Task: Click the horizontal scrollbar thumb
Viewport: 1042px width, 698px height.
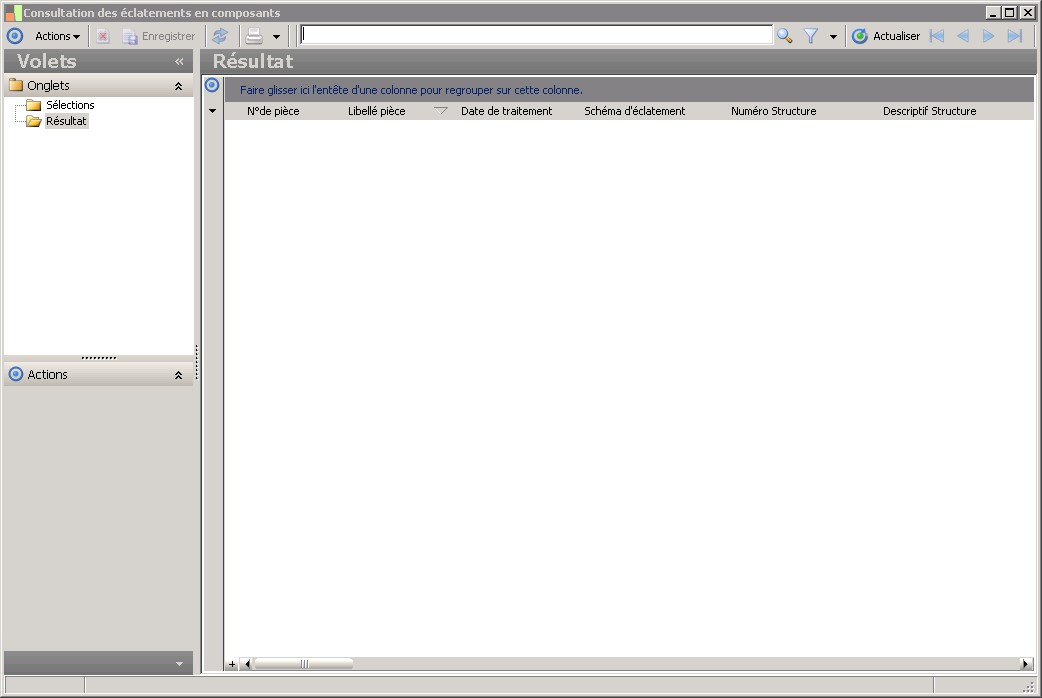Action: pyautogui.click(x=304, y=664)
